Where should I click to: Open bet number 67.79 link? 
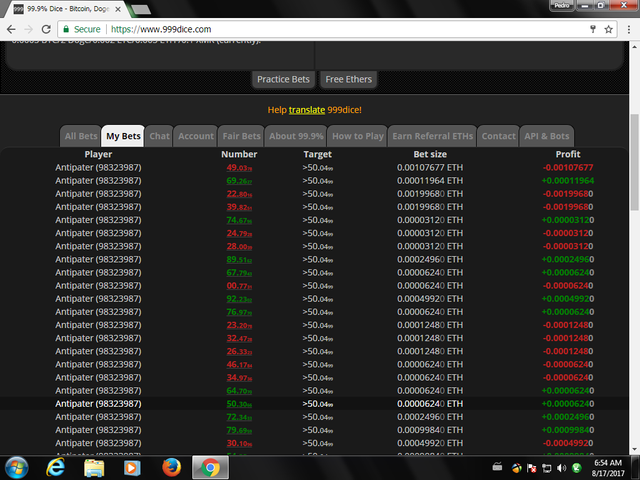[239, 273]
